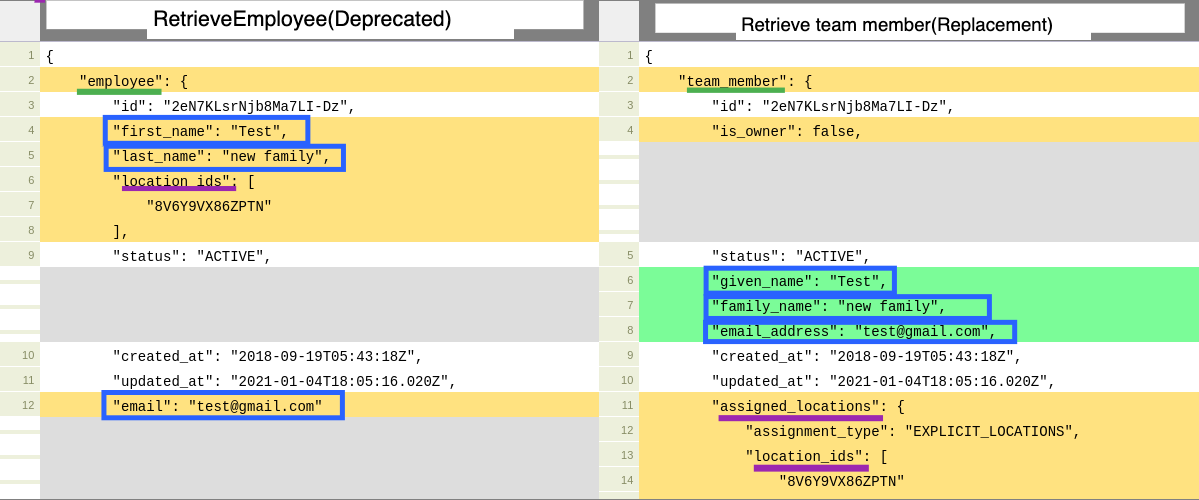Click "location_ids": [ in the Retrieve team member pane
Screen dimensions: 1199x500
(x=816, y=456)
